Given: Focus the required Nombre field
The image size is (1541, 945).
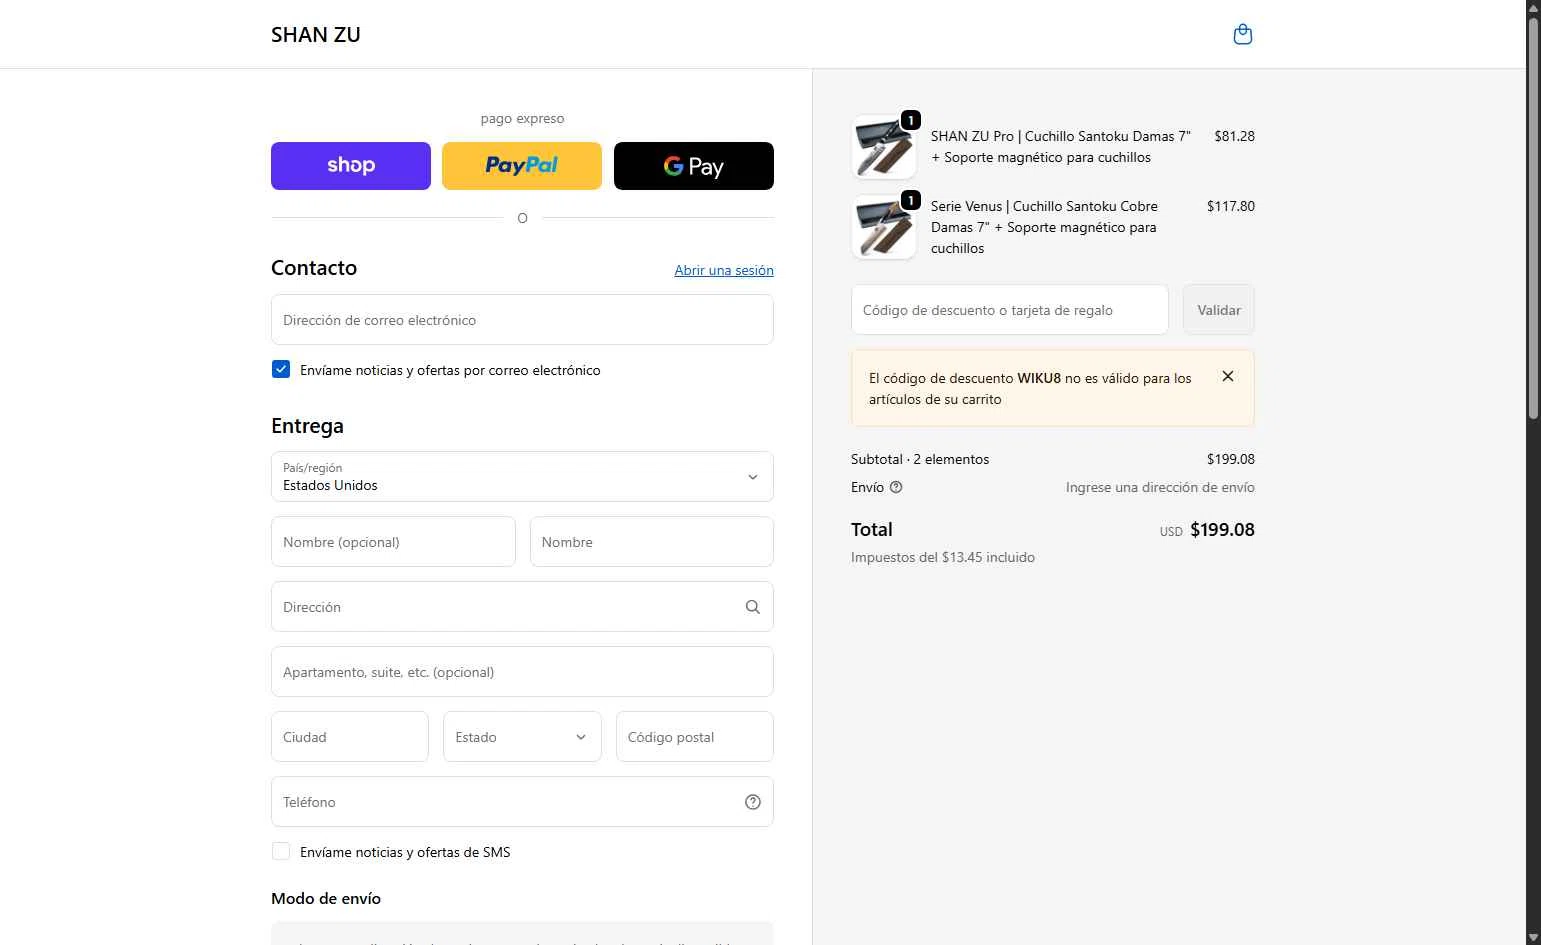Looking at the screenshot, I should pos(652,542).
